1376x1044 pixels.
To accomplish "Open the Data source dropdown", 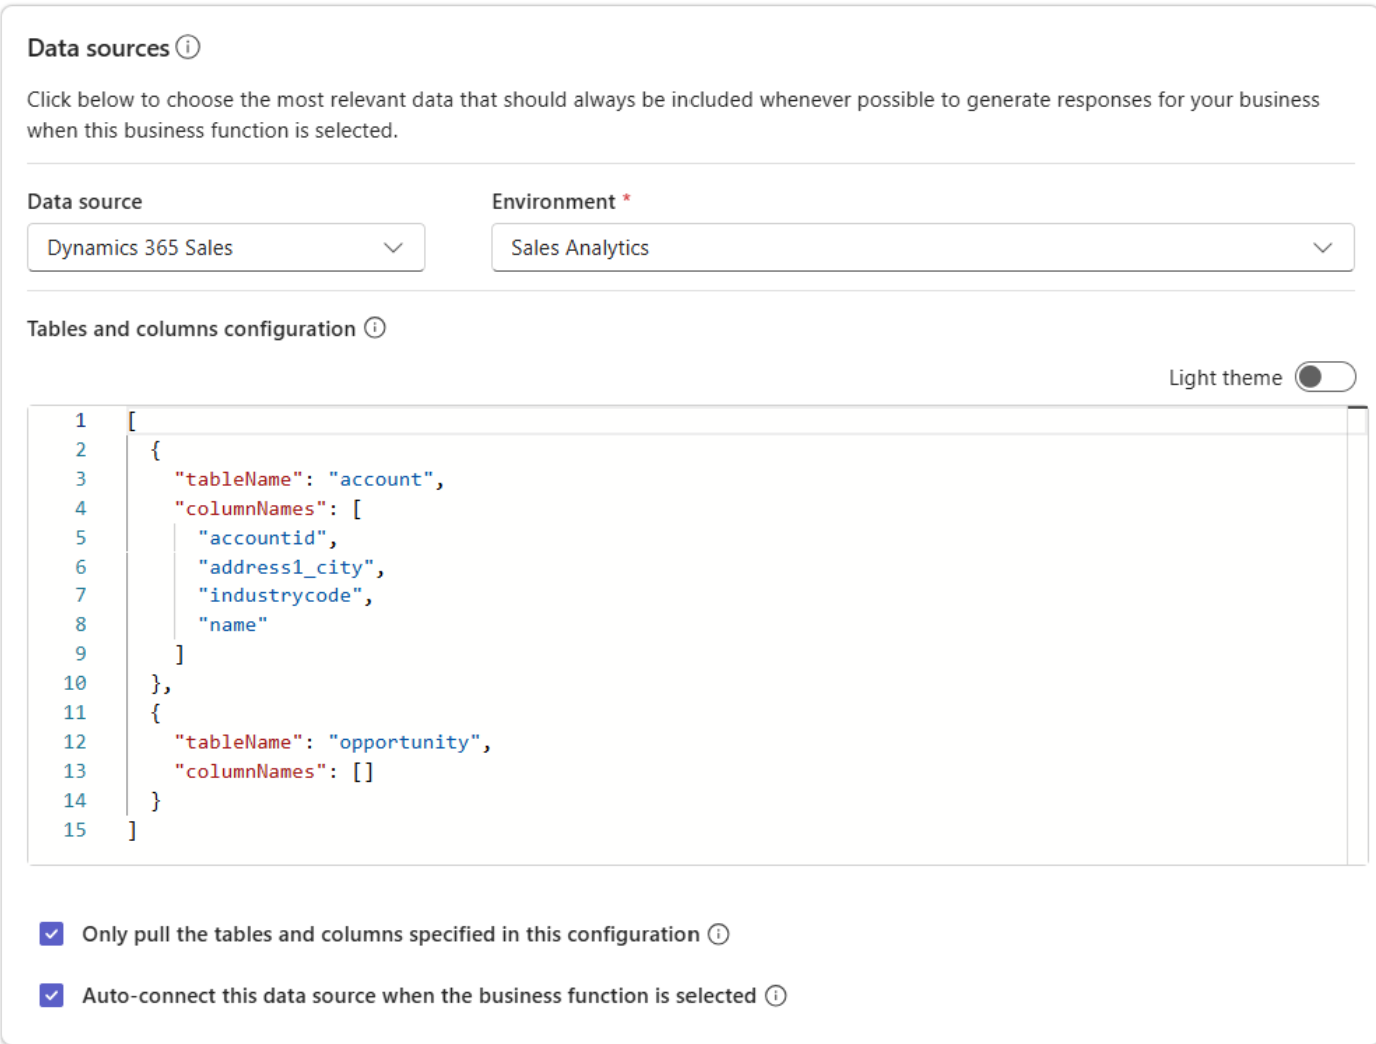I will tap(392, 247).
